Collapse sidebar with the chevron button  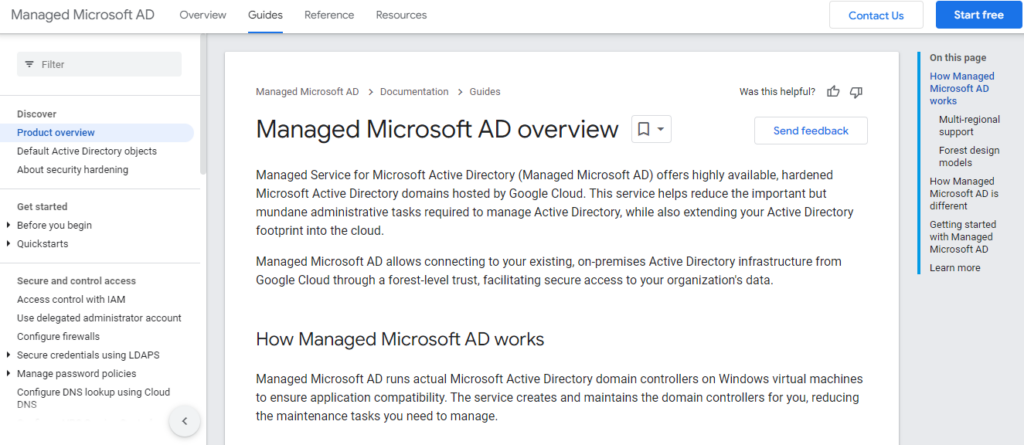click(184, 421)
